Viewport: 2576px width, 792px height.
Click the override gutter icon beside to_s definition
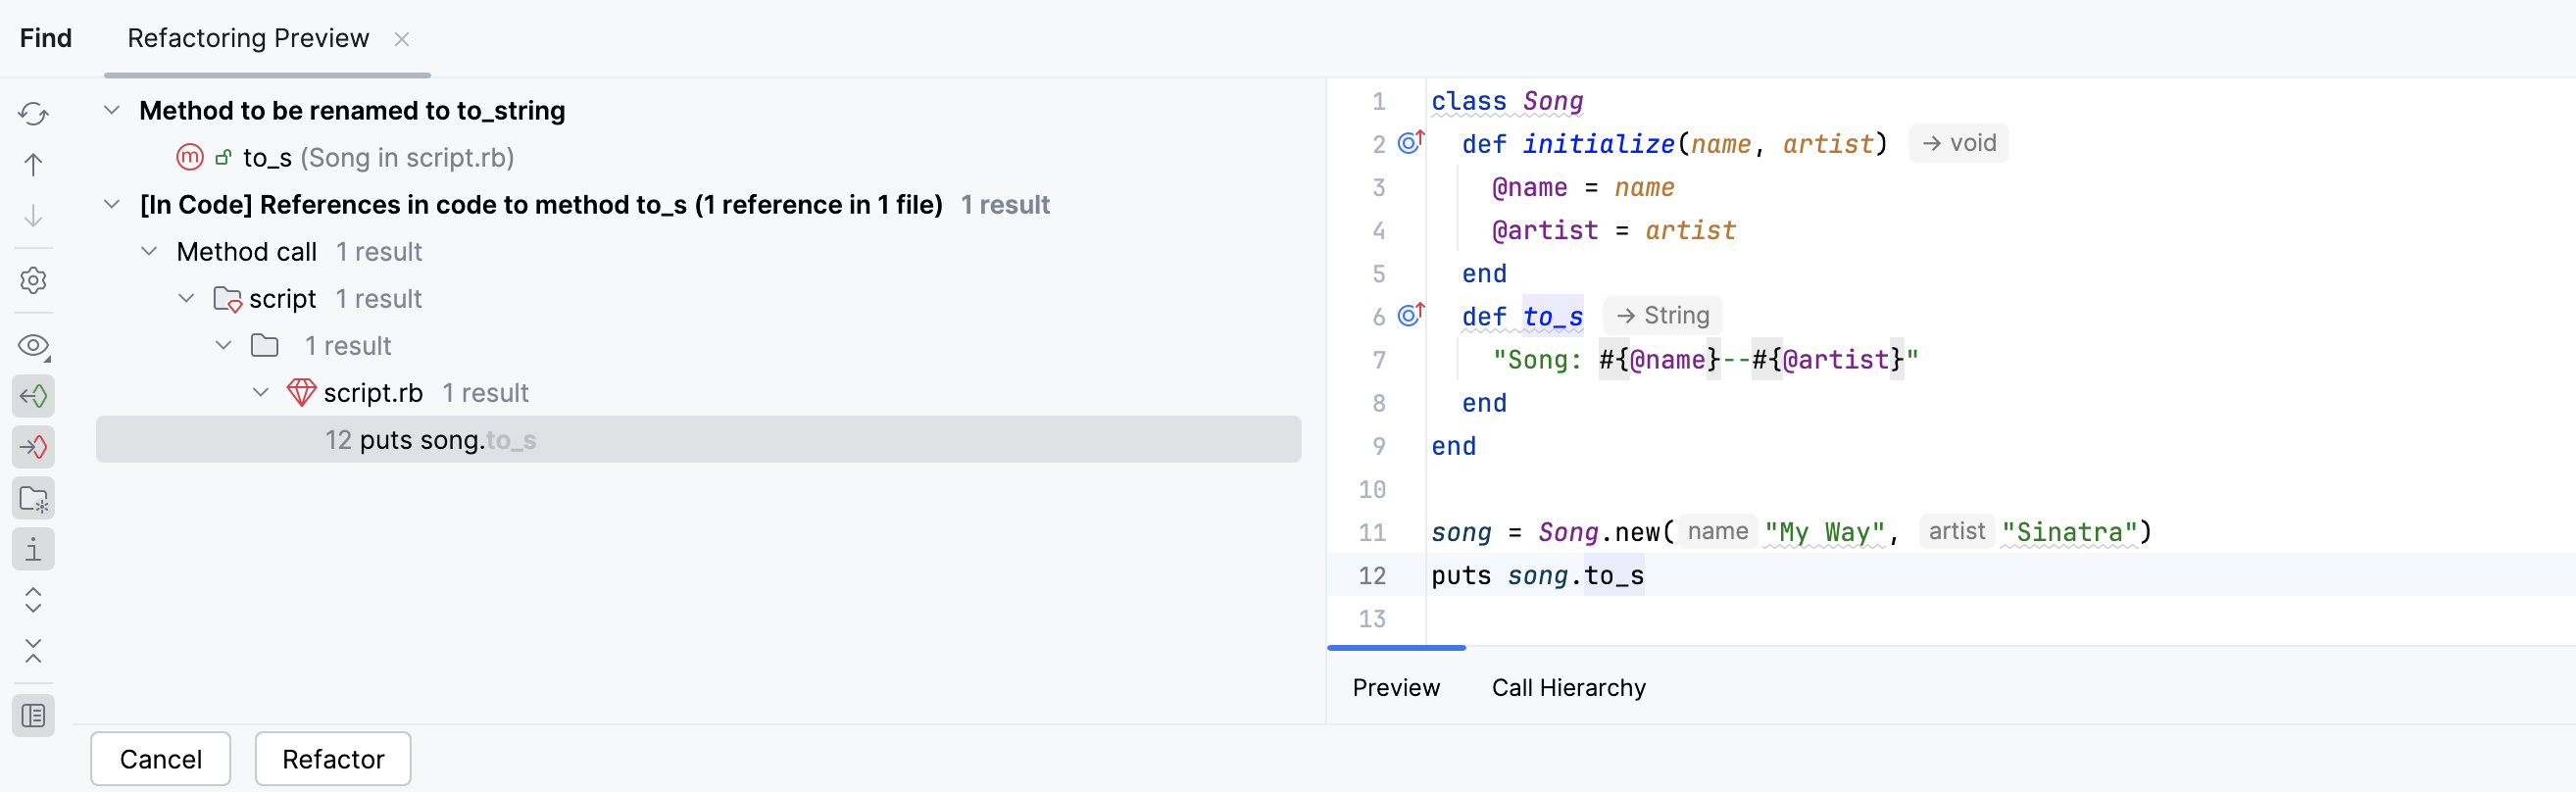(1410, 315)
